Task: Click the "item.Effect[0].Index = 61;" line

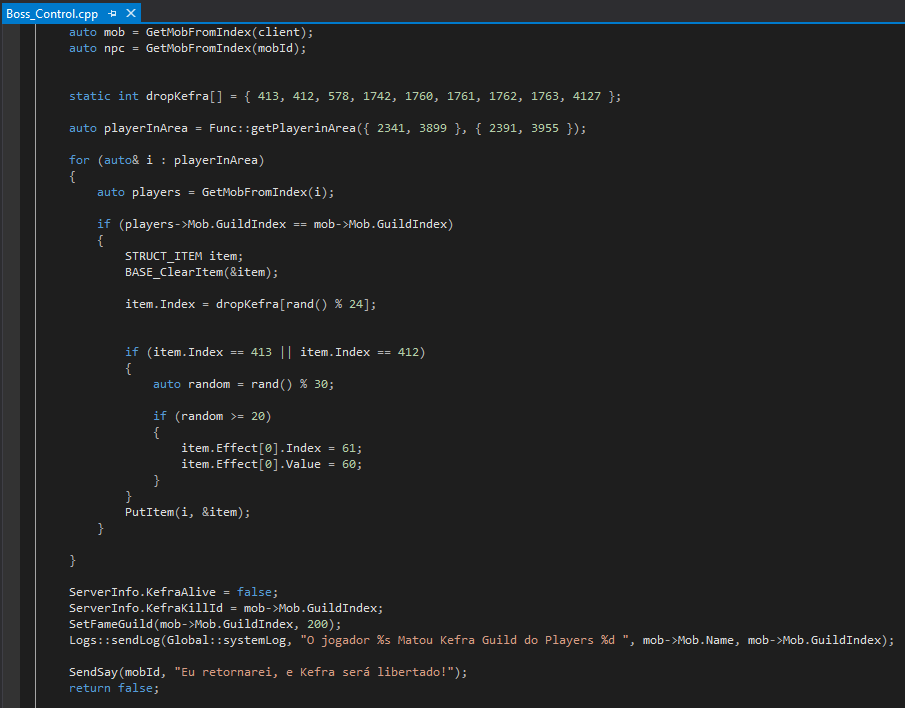Action: tap(271, 448)
